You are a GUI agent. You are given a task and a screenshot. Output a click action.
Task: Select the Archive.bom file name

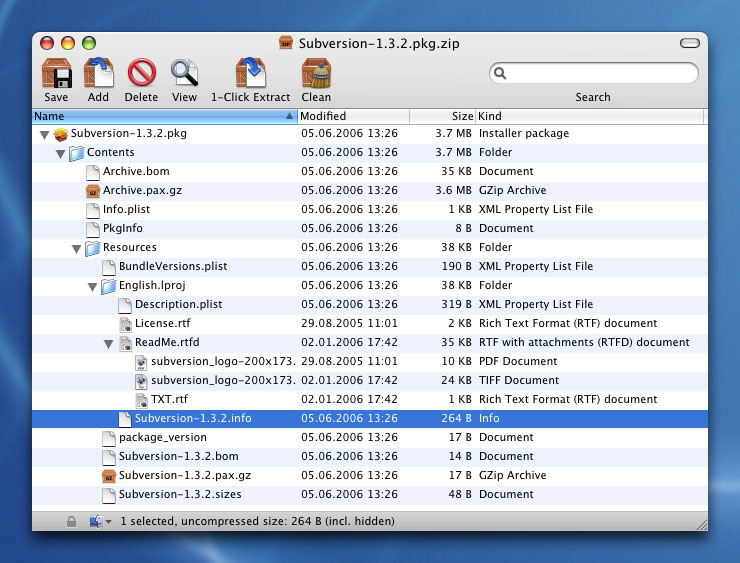136,171
